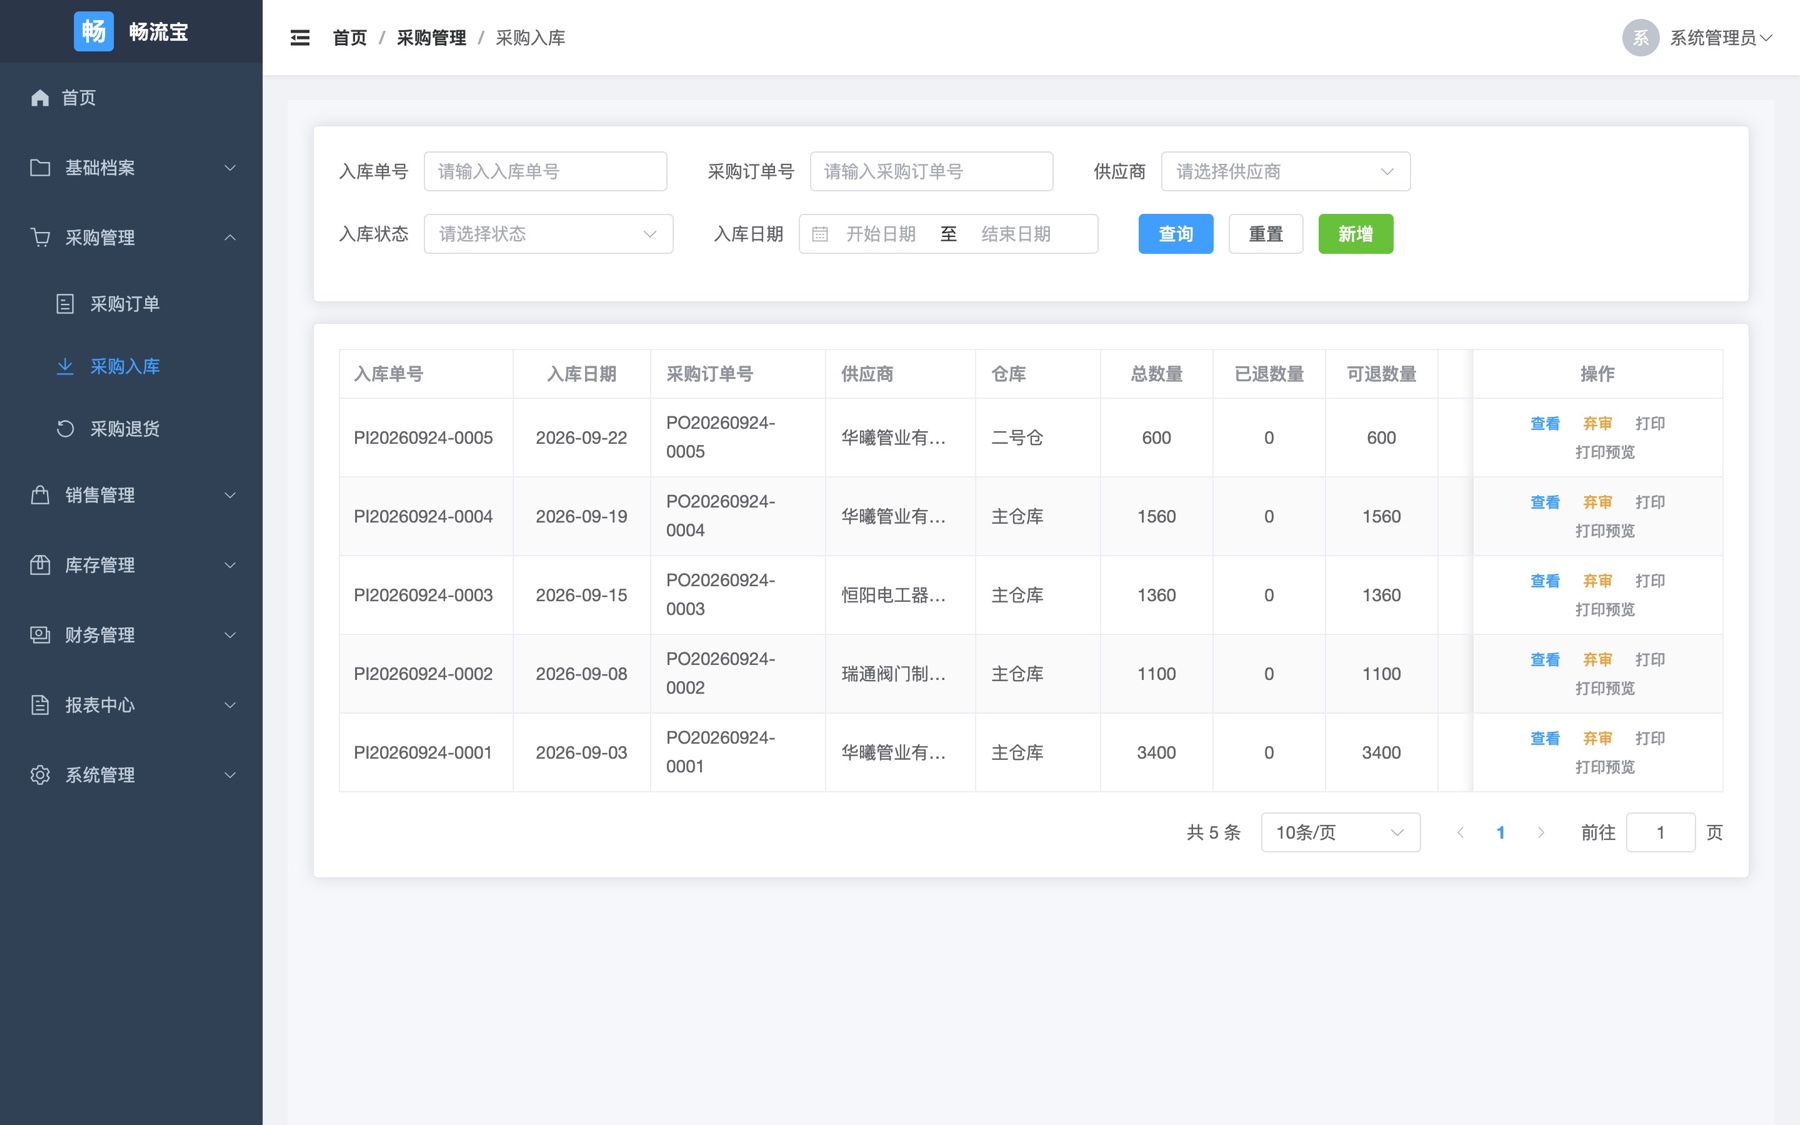Open 首页 in the sidebar
Viewport: 1800px width, 1125px height.
(131, 97)
